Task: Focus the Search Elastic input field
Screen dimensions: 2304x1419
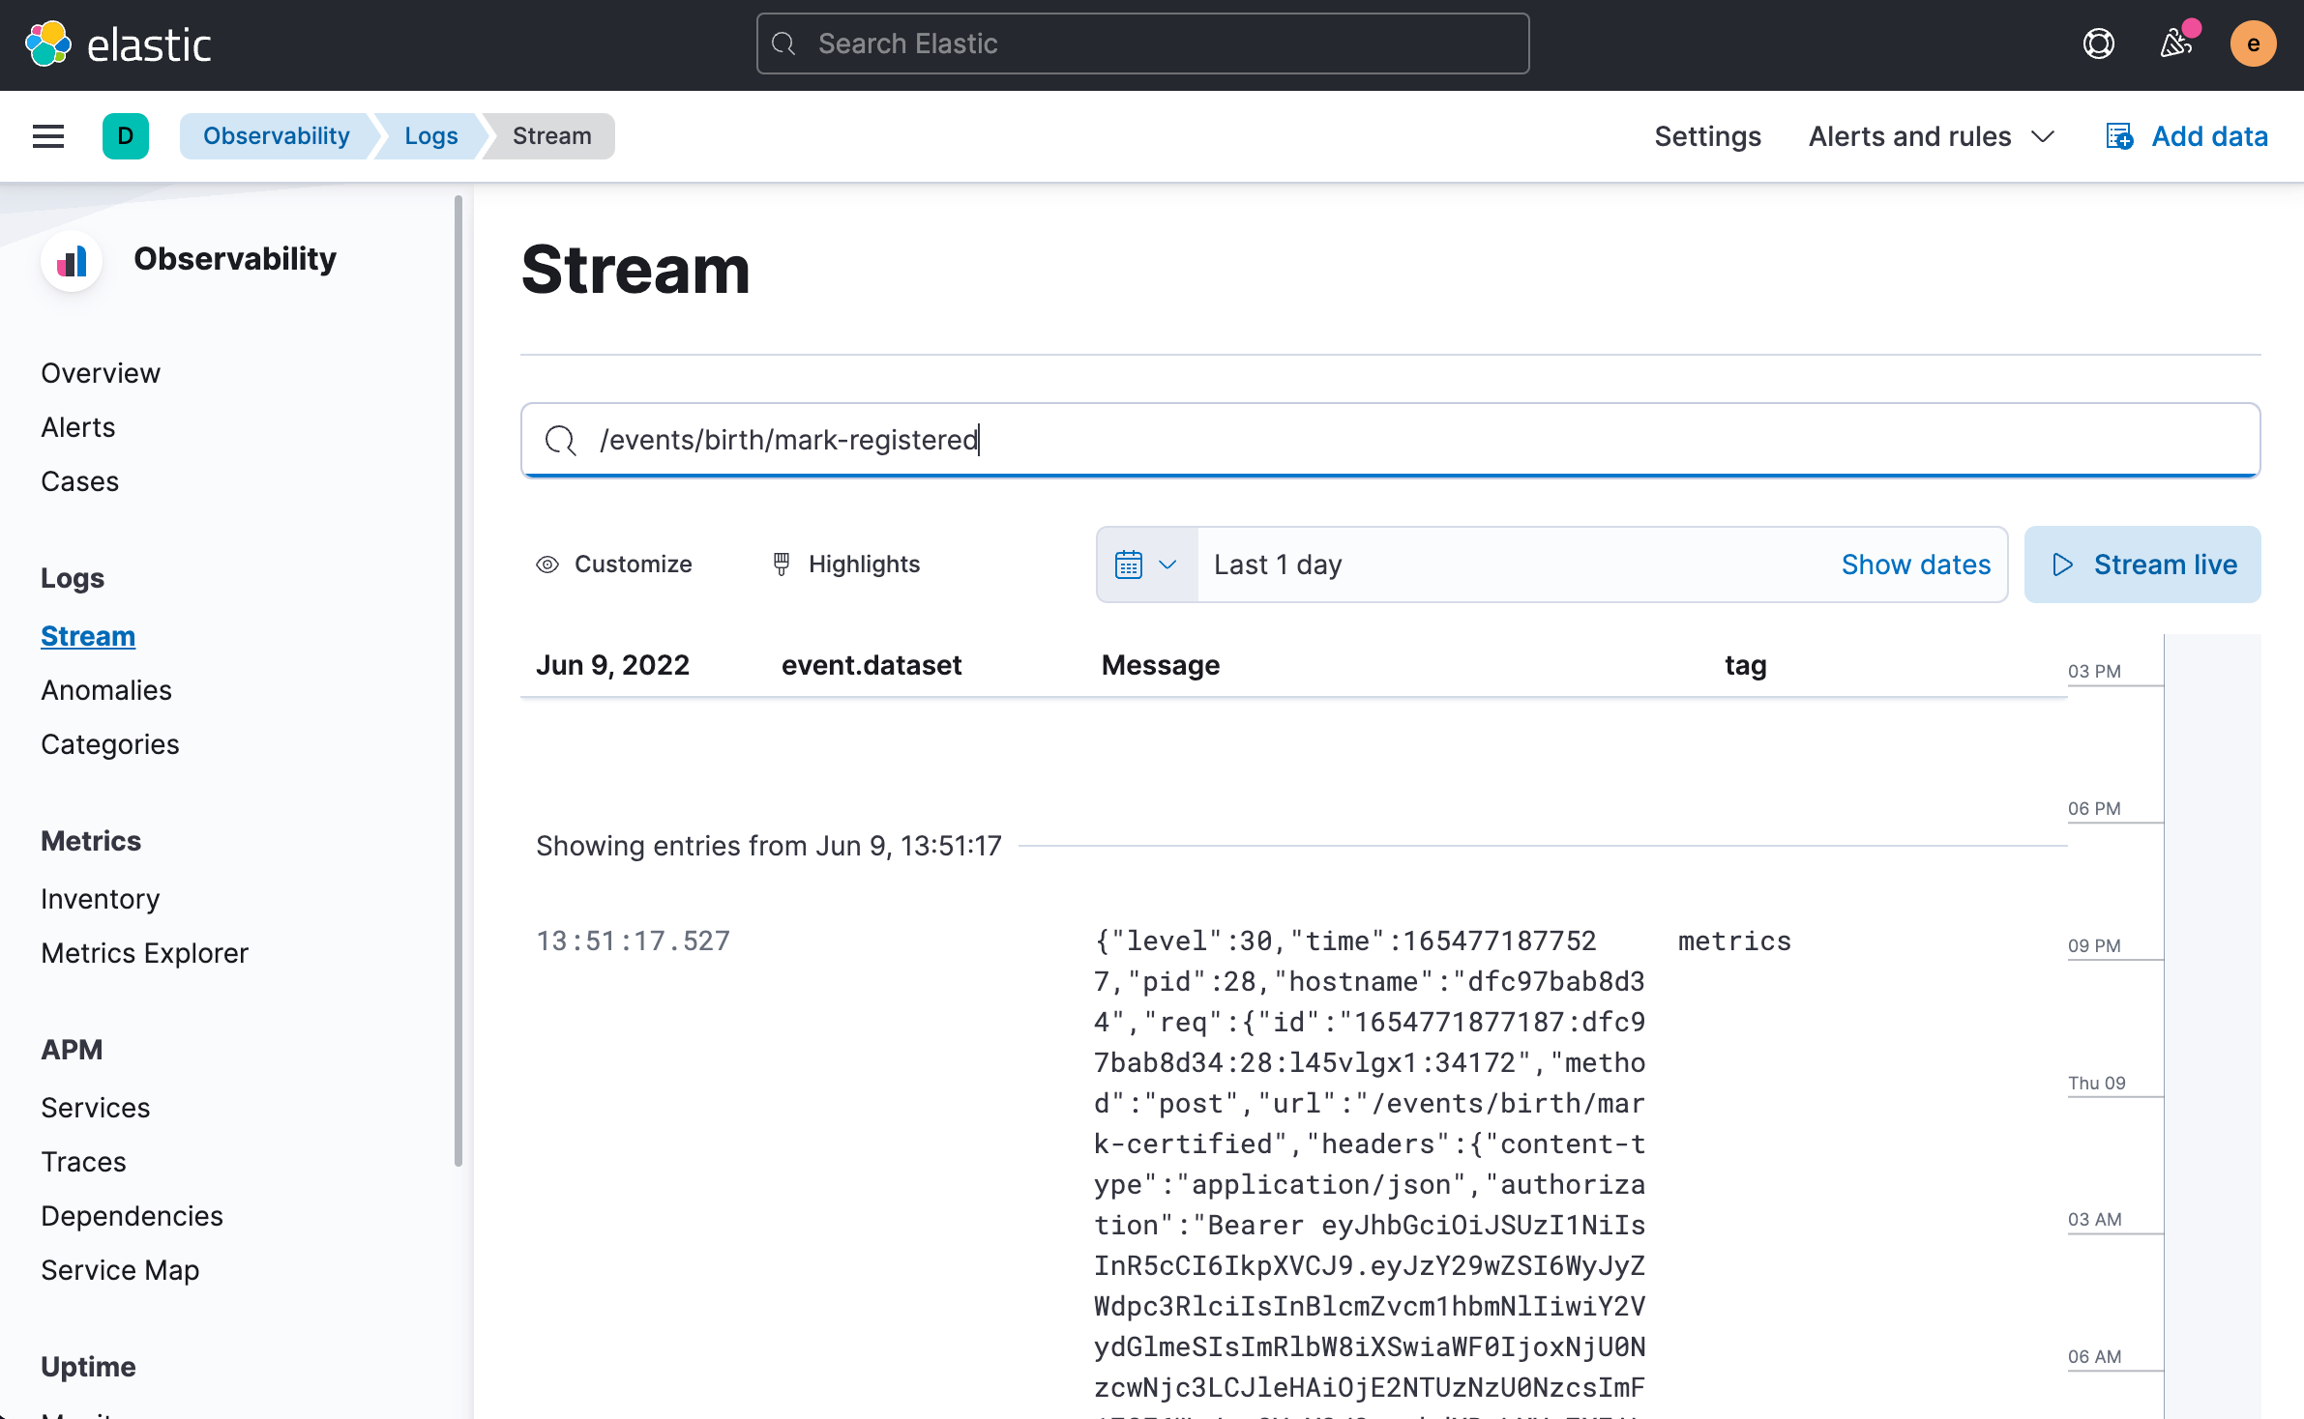Action: point(1142,44)
